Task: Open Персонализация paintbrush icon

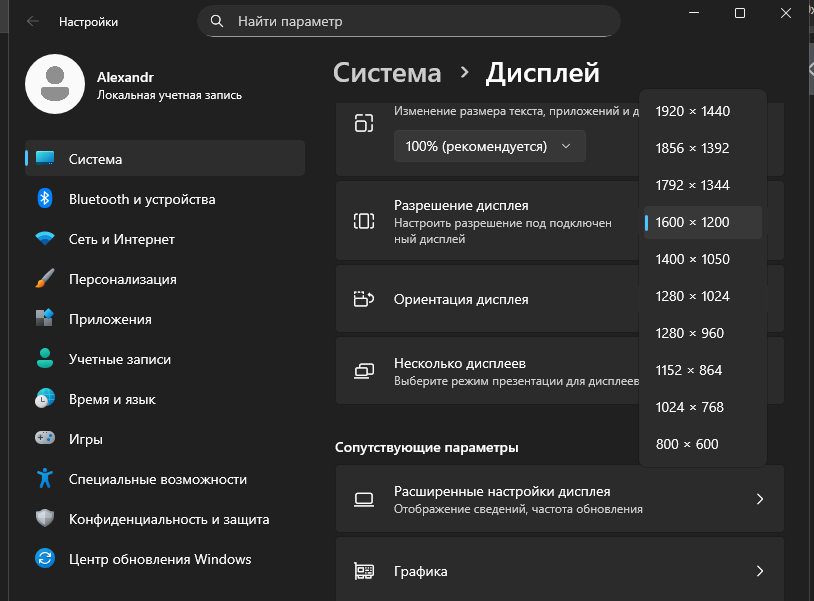Action: pyautogui.click(x=45, y=279)
